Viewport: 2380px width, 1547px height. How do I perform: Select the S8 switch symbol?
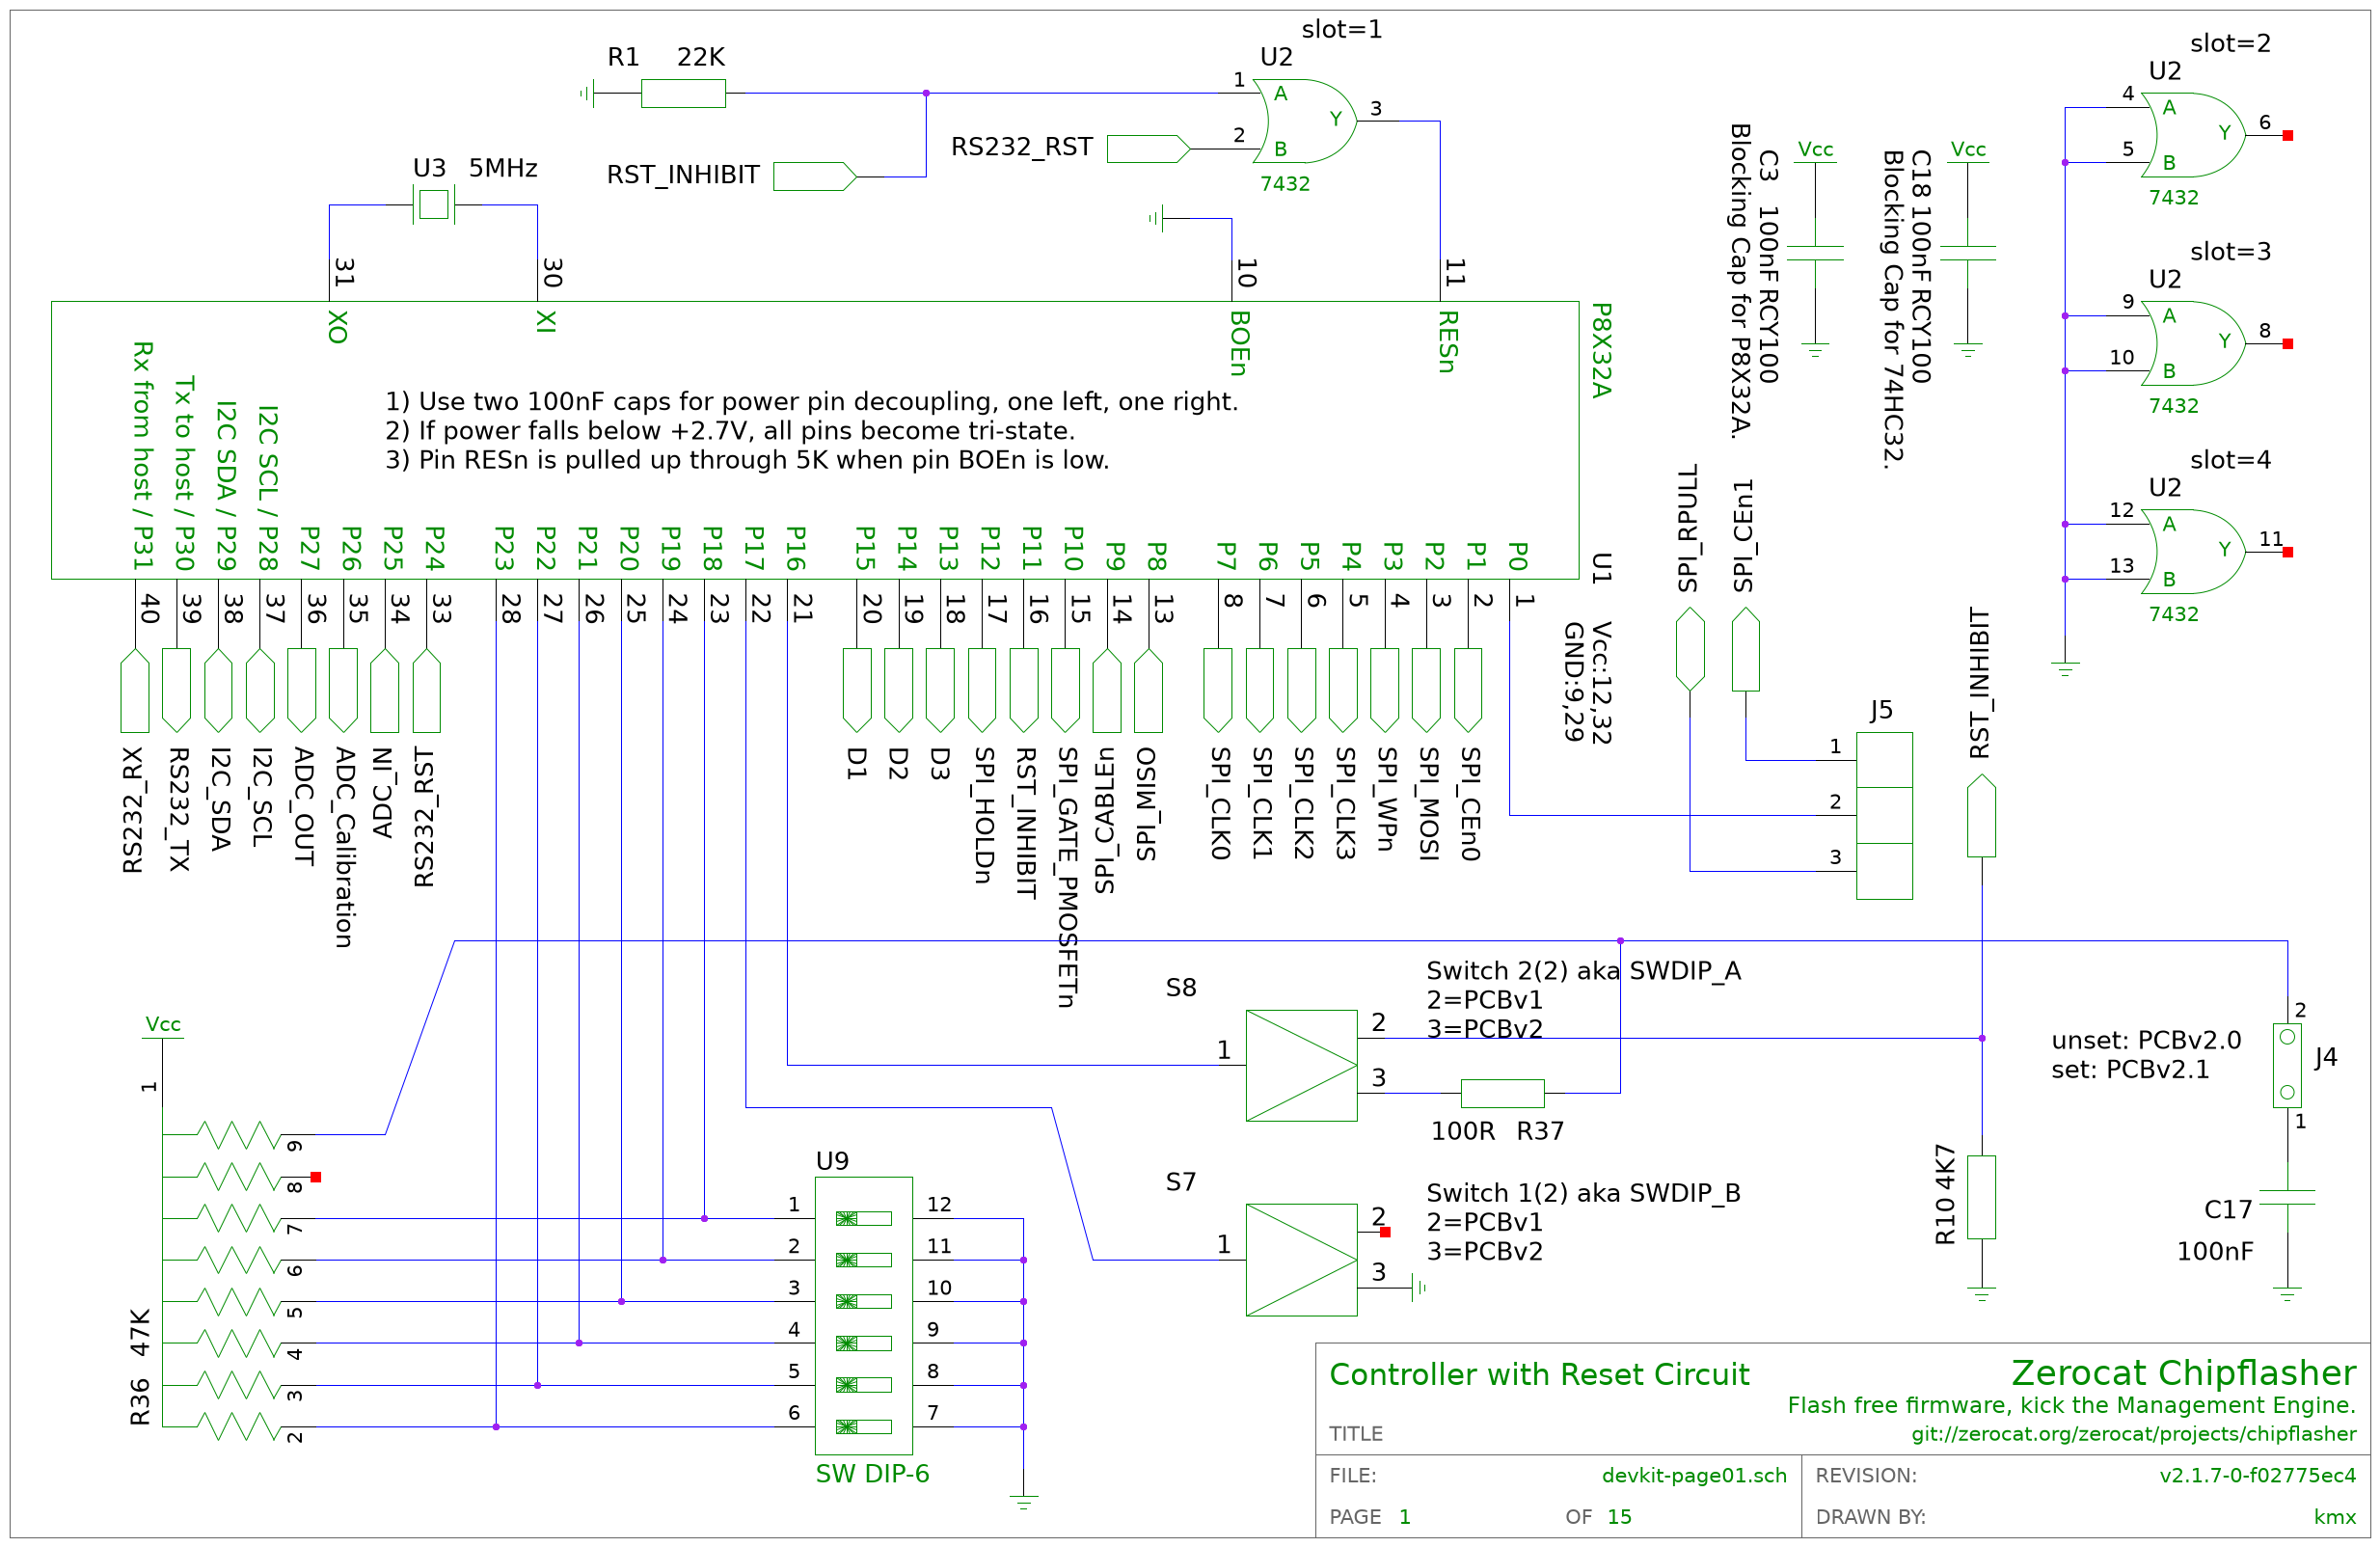tap(1301, 1065)
